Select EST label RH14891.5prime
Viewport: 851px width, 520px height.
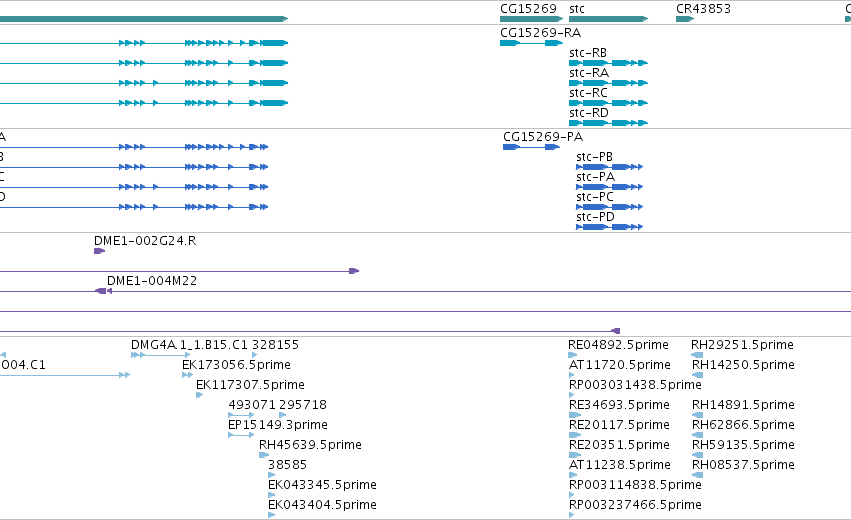pos(744,405)
